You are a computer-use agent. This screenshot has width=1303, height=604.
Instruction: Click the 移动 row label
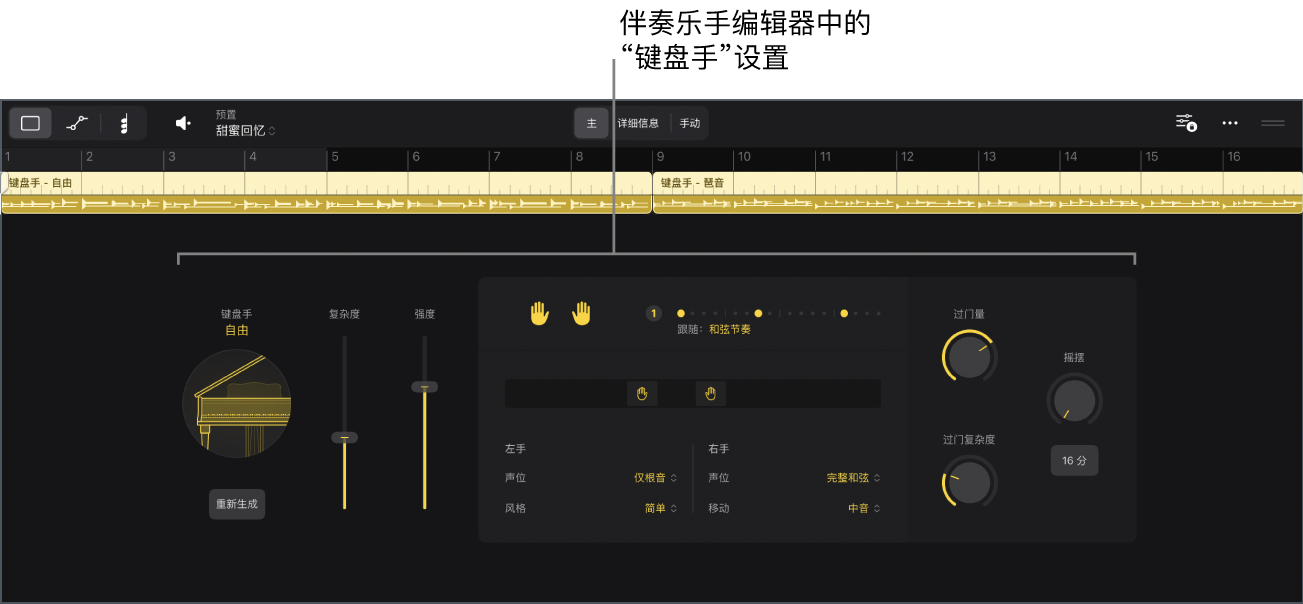pos(719,508)
